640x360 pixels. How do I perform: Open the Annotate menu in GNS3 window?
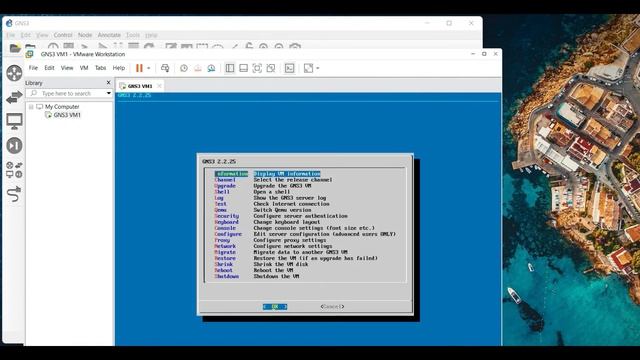click(x=109, y=35)
